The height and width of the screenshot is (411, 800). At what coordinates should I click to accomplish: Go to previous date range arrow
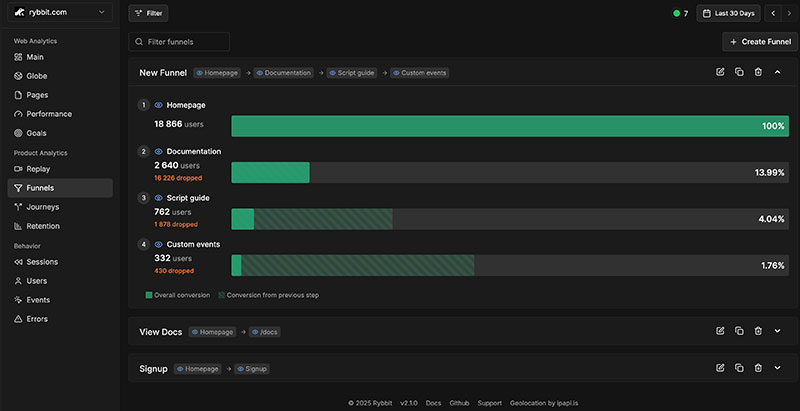(773, 13)
